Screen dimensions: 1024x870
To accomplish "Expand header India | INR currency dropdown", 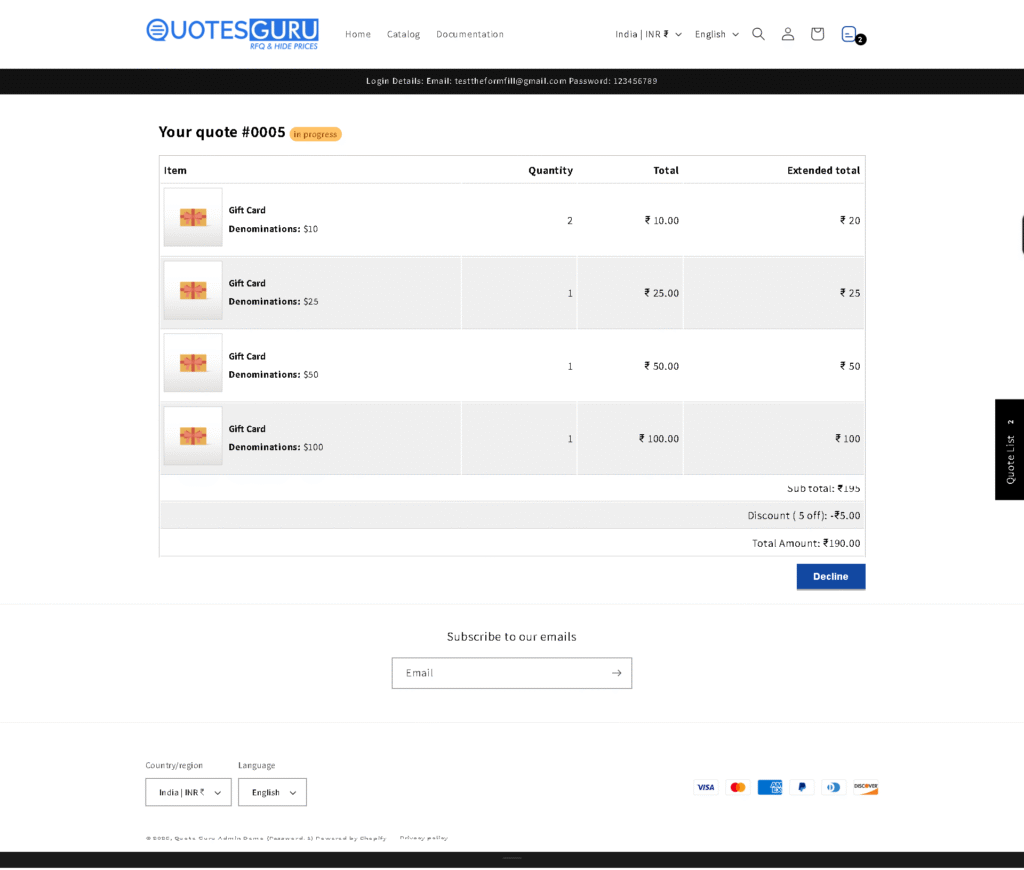I will pos(648,34).
